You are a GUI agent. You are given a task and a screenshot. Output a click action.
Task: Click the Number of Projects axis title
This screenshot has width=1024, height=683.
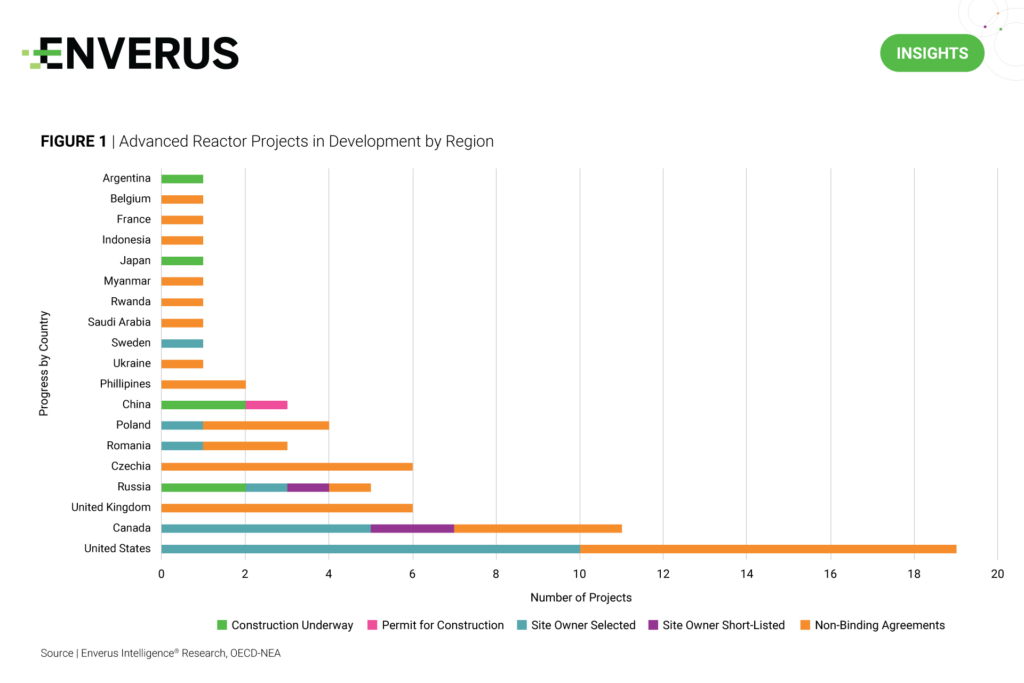[x=580, y=598]
